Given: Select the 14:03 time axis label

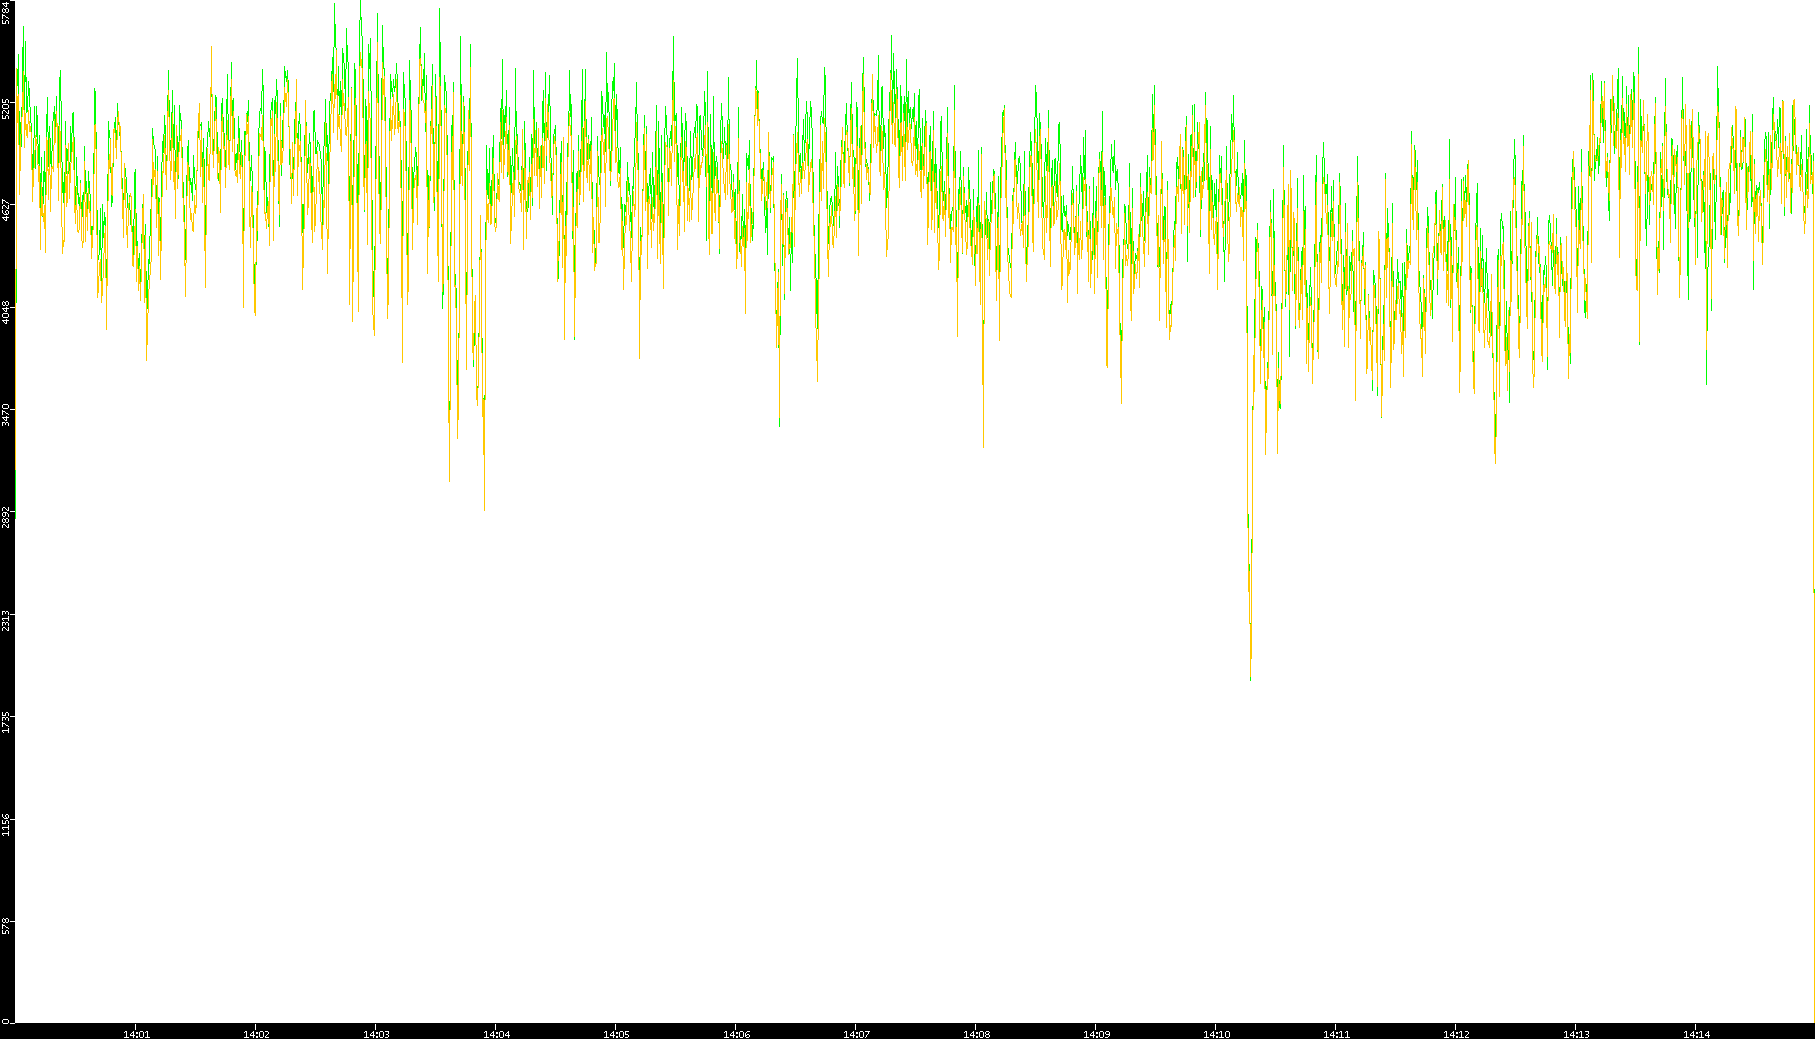Looking at the screenshot, I should 376,1034.
